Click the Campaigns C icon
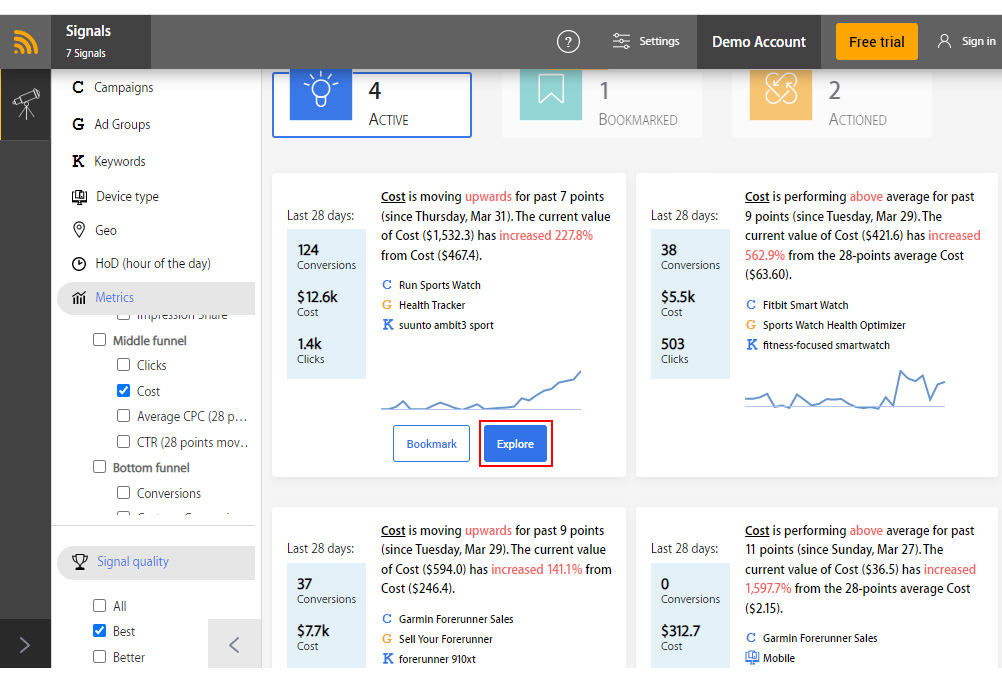The height and width of the screenshot is (682, 1002). pos(78,87)
